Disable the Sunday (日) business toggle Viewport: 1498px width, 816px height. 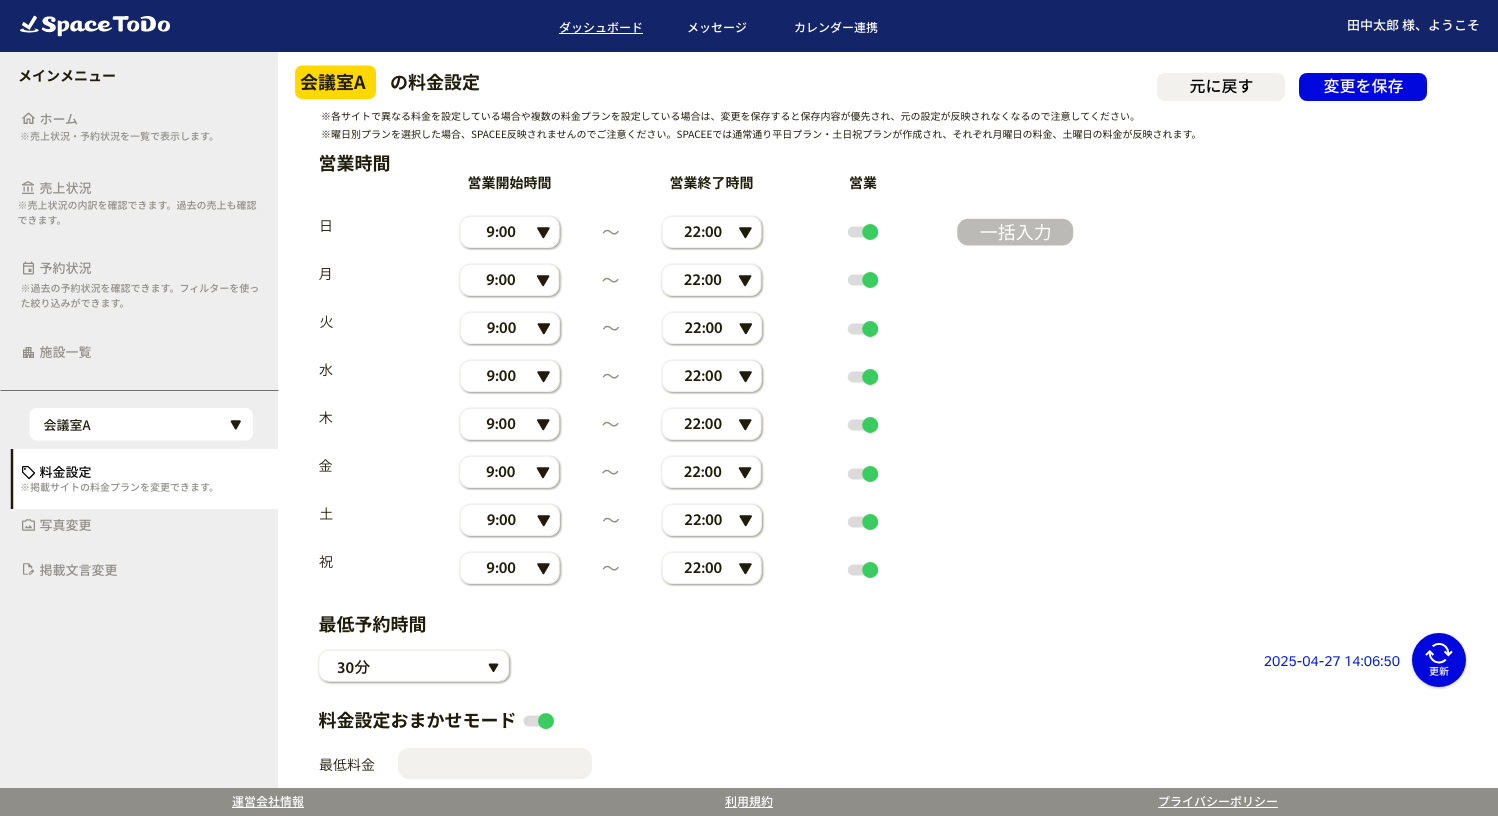[x=863, y=232]
